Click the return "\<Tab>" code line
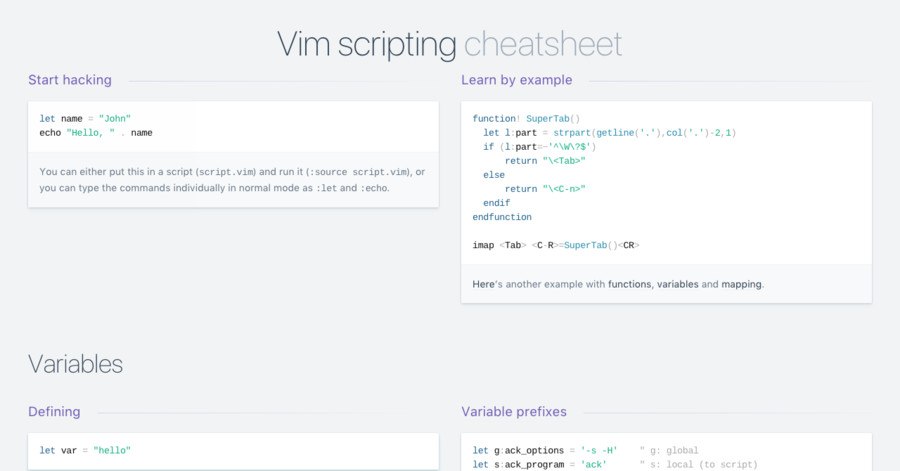 click(x=545, y=161)
